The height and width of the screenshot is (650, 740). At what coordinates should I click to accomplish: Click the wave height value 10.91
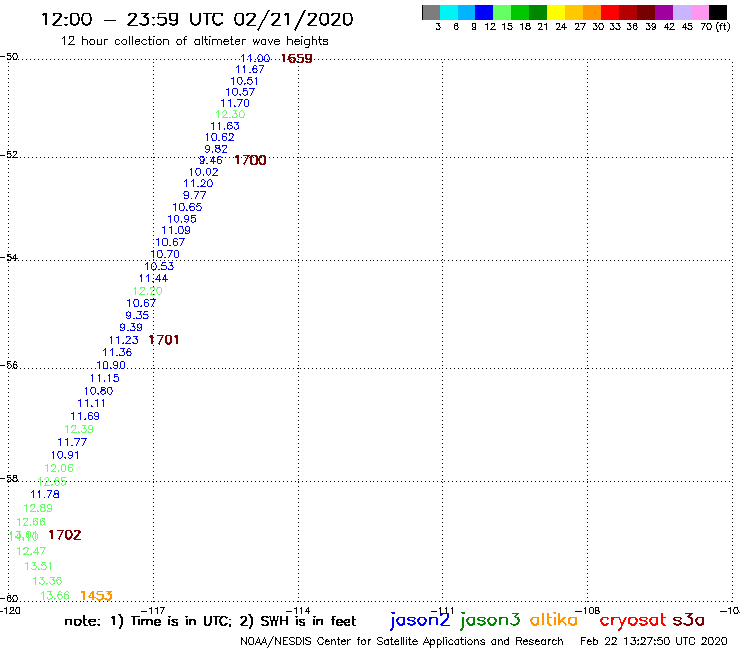[65, 456]
